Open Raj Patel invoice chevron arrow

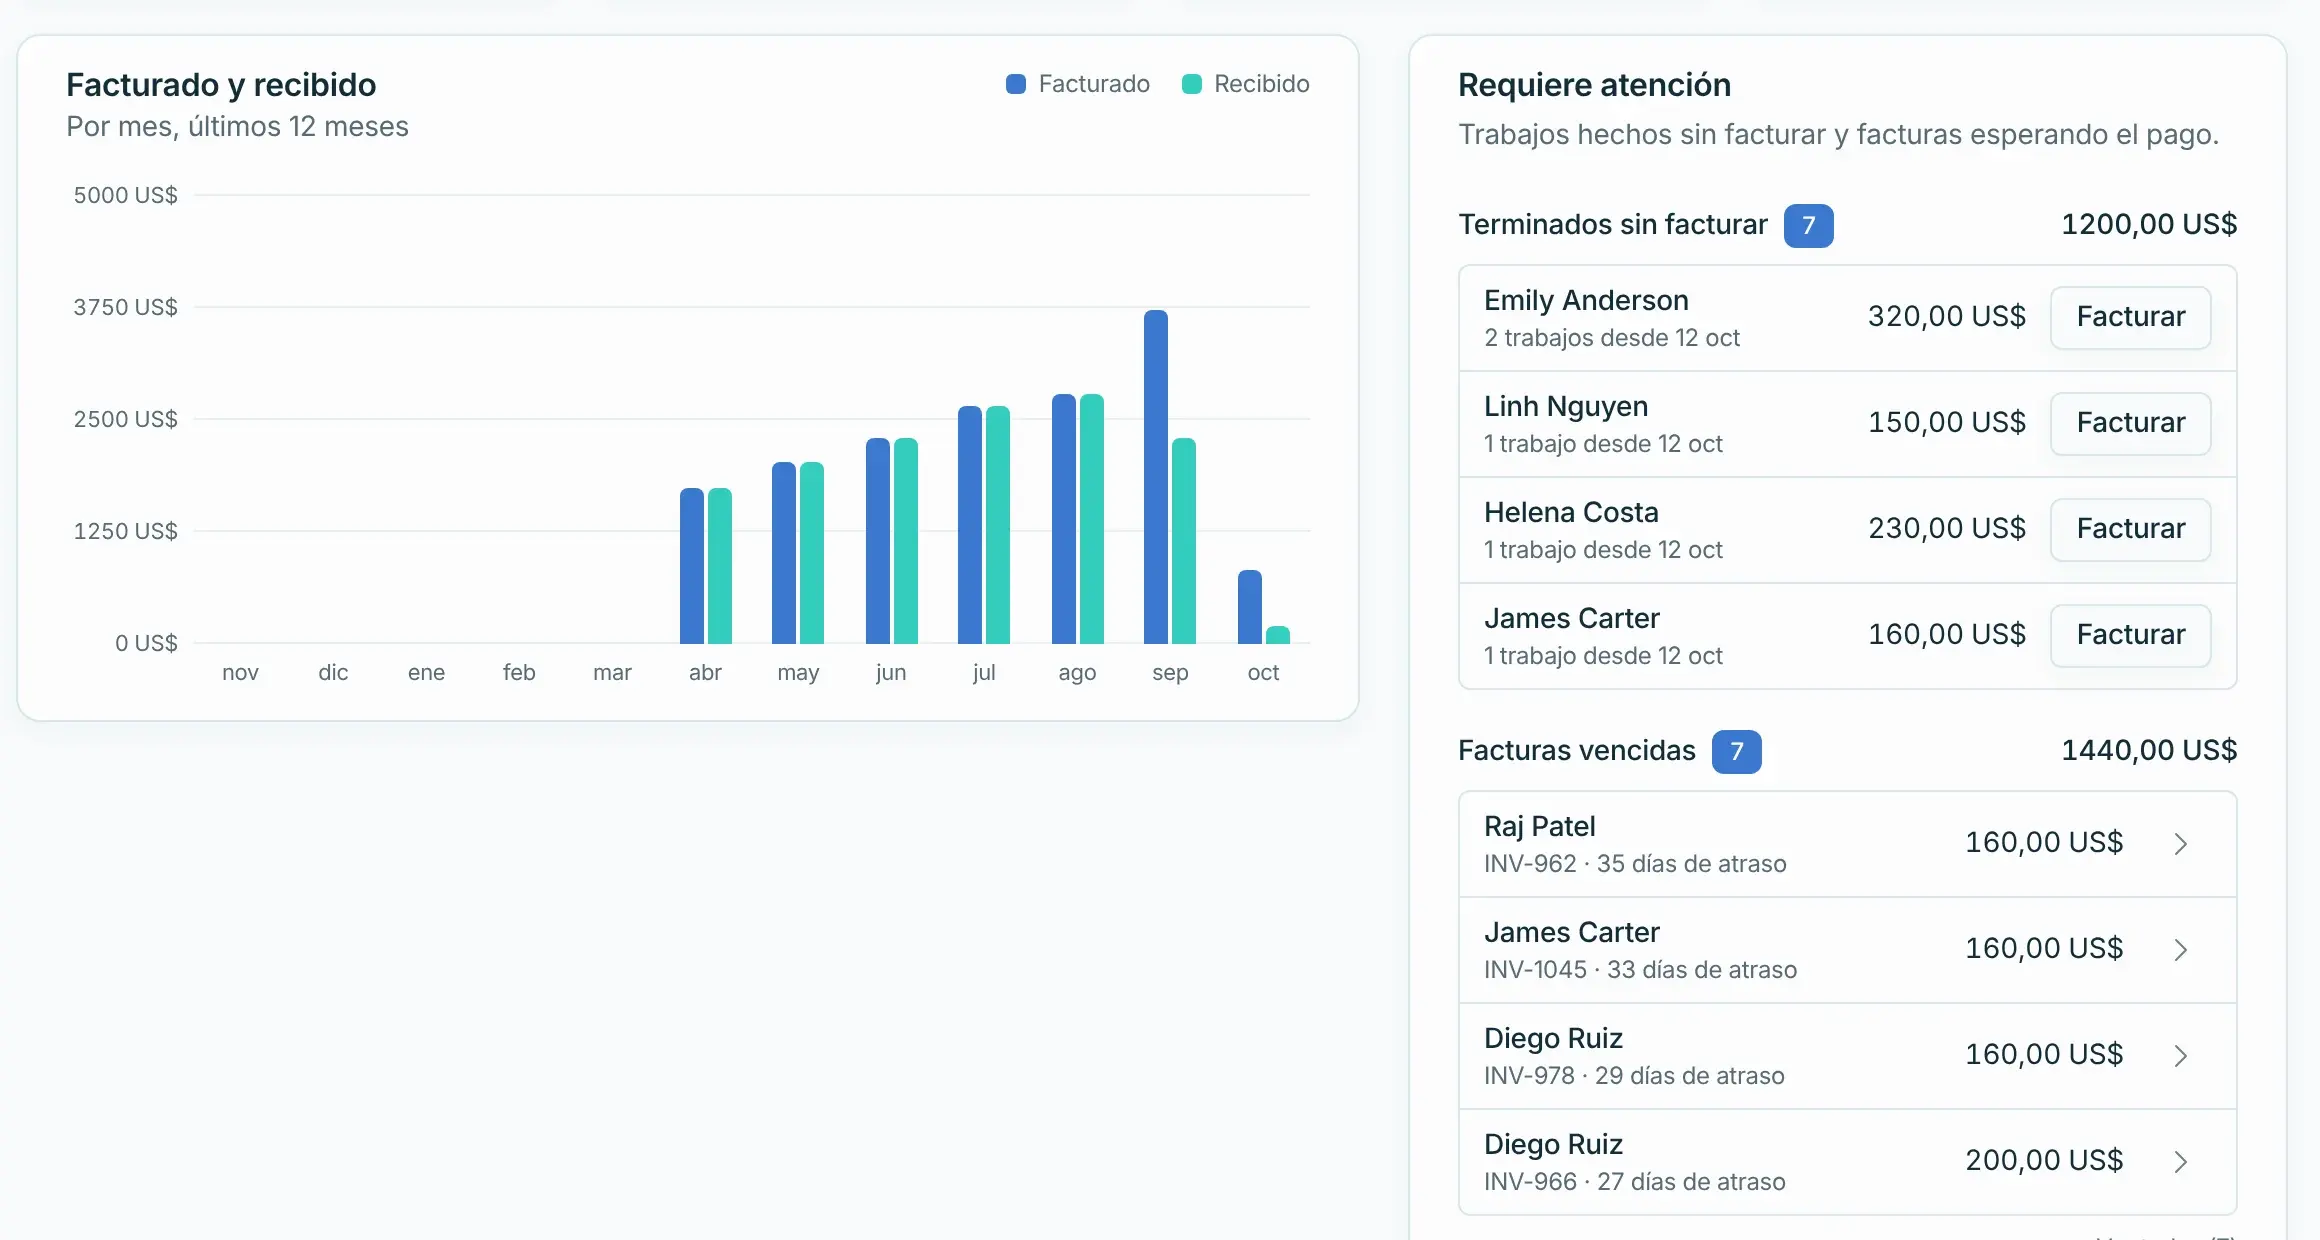point(2181,844)
